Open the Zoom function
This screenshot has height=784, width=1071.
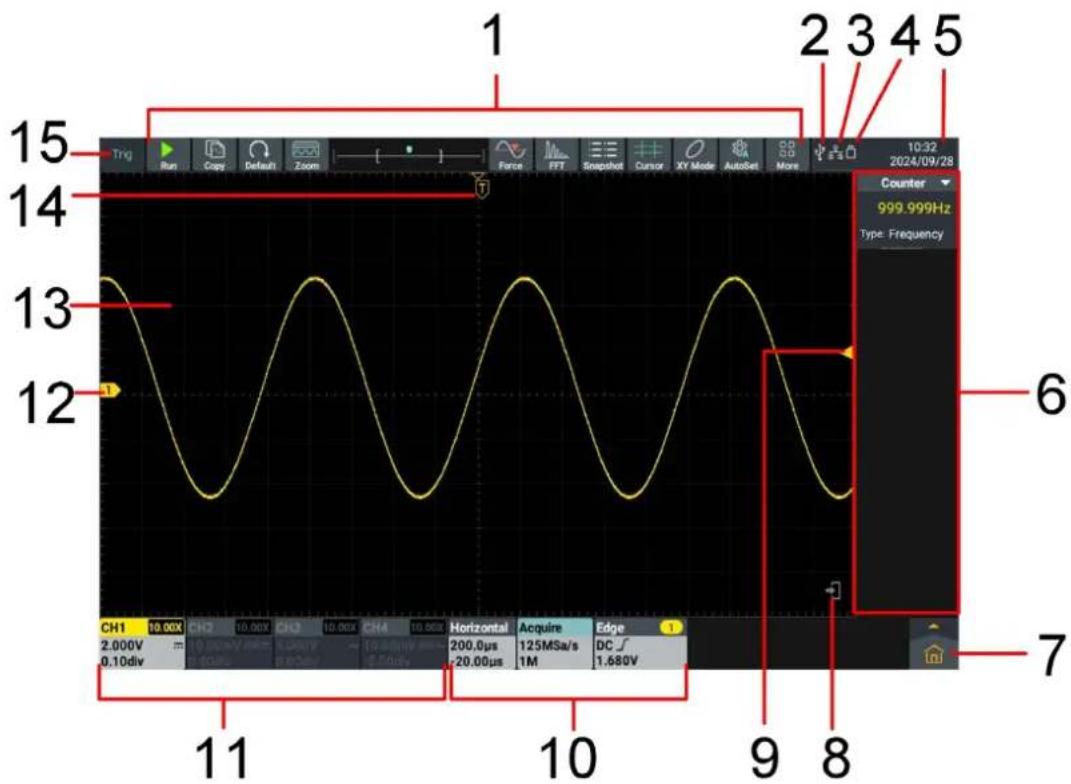click(306, 155)
